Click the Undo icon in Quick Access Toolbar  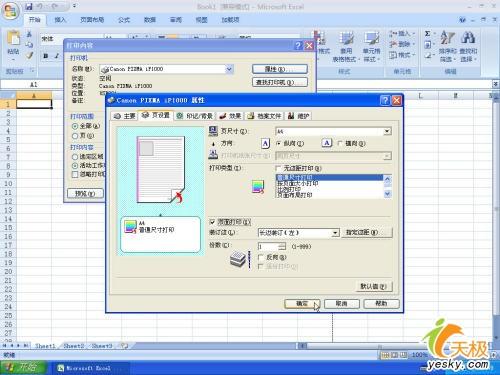(x=41, y=6)
